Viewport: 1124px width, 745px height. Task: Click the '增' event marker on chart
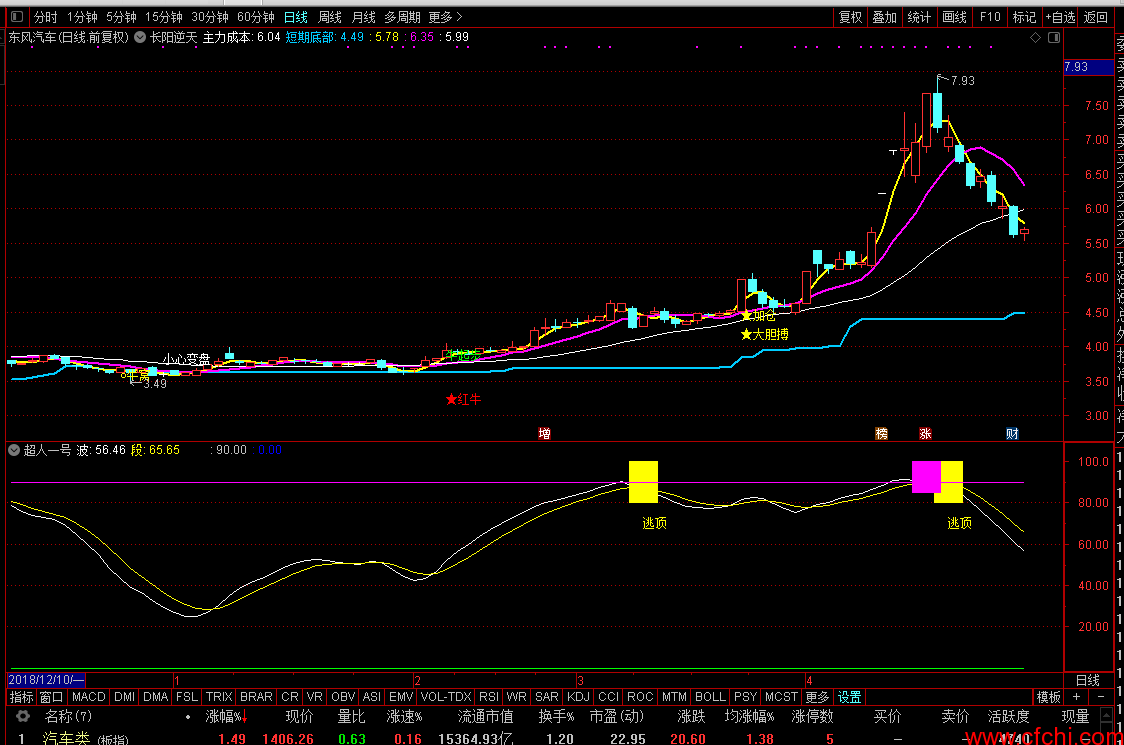coord(544,434)
